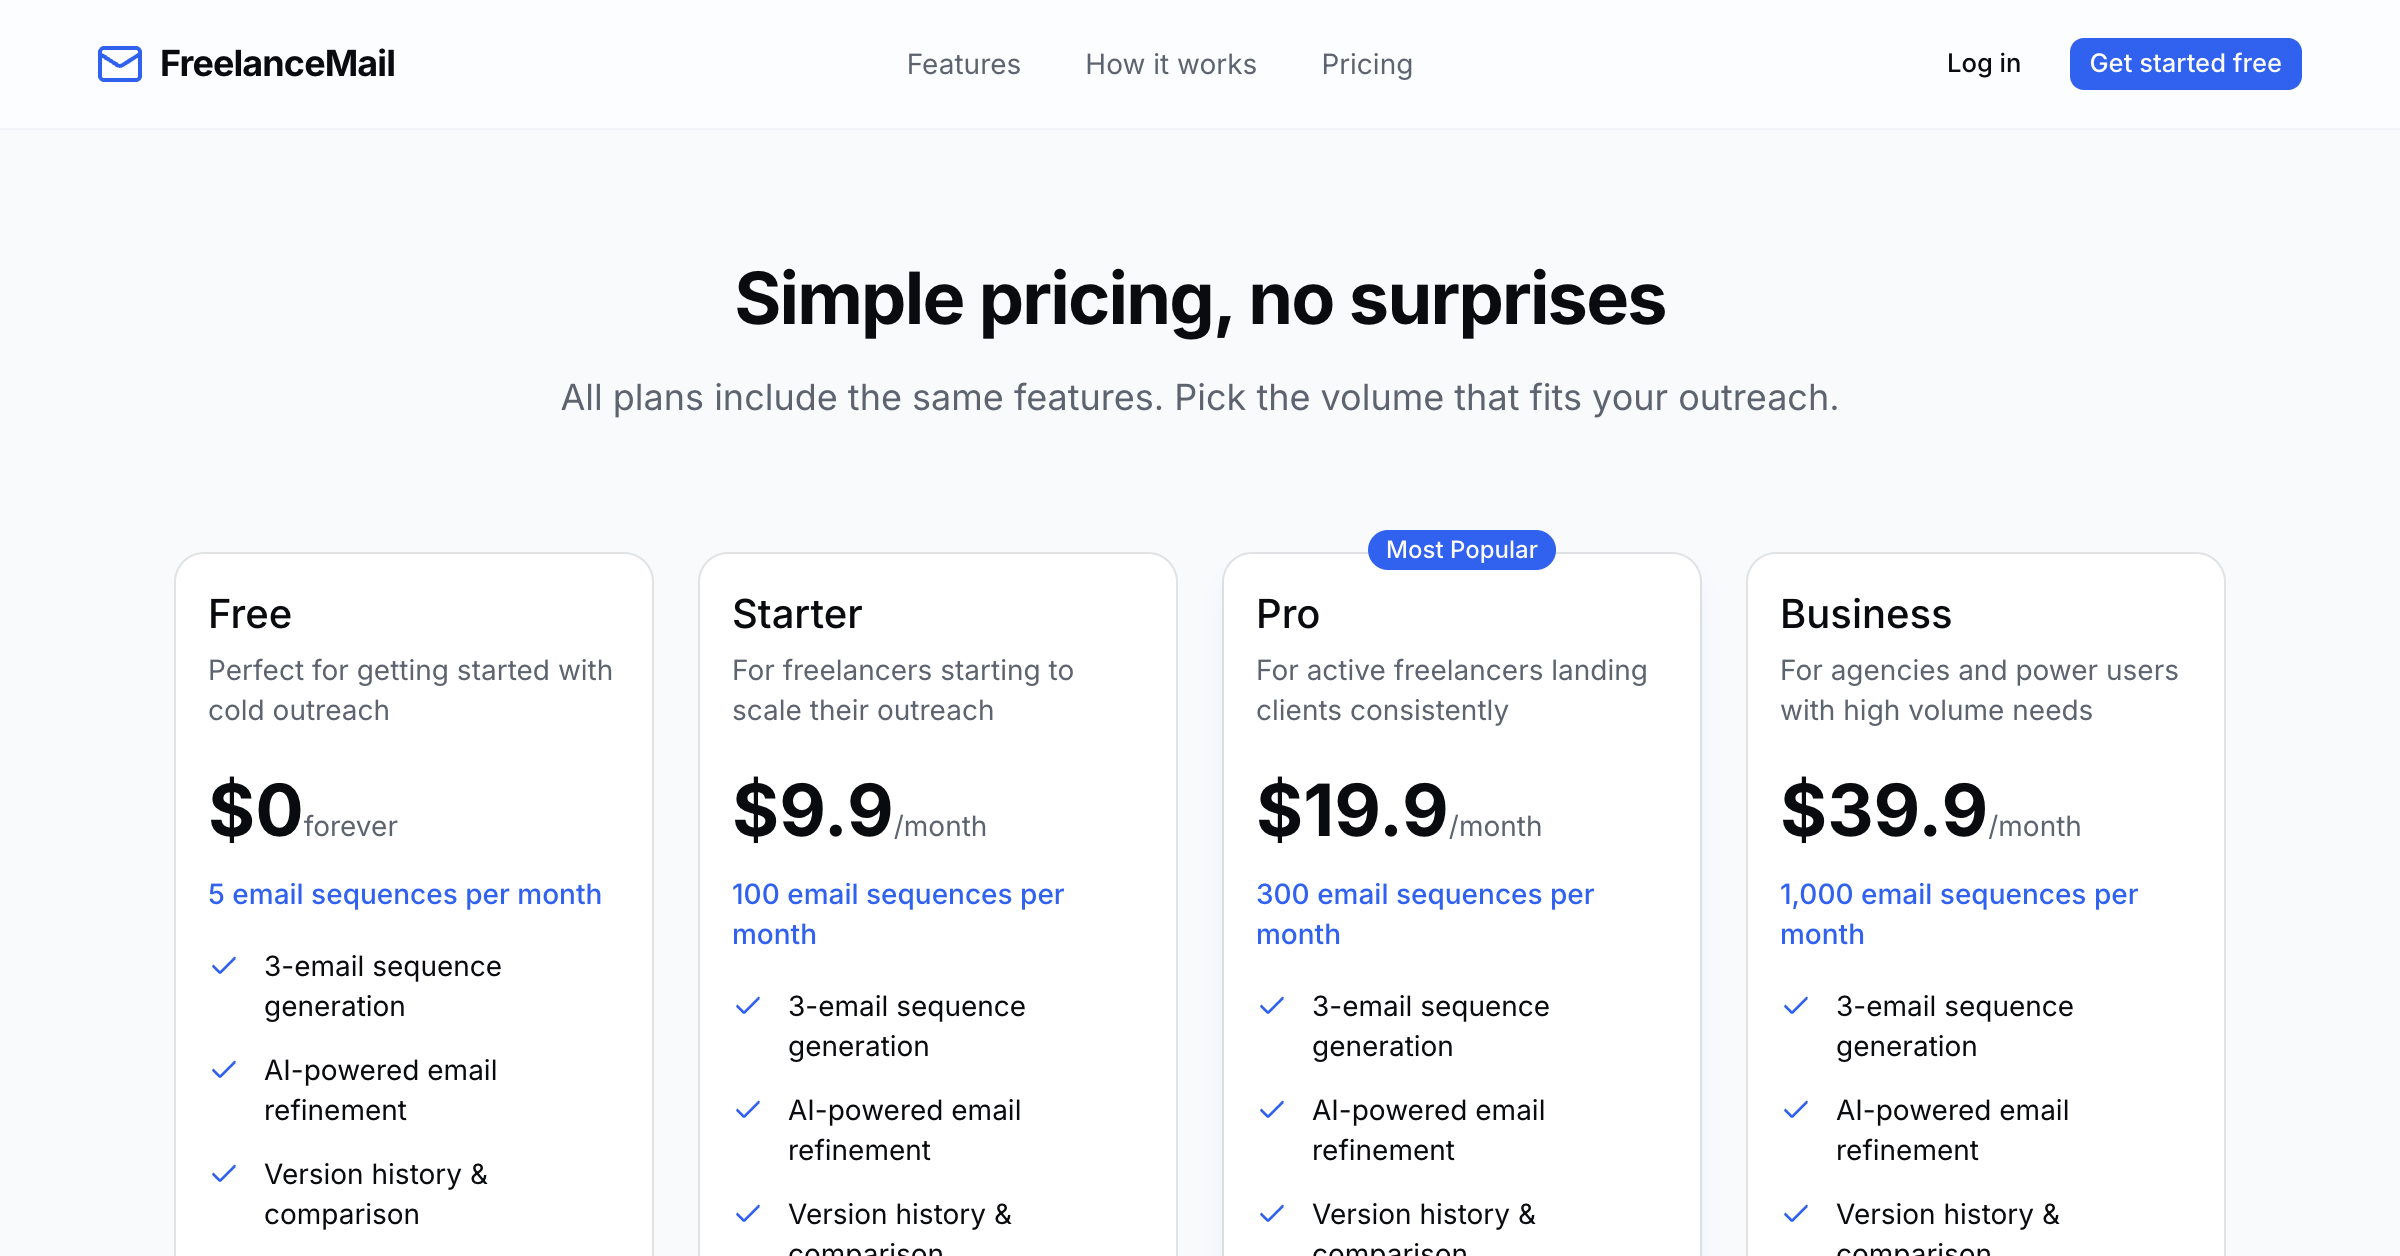The height and width of the screenshot is (1256, 2400).
Task: Click the Most Popular badge
Action: [1461, 550]
